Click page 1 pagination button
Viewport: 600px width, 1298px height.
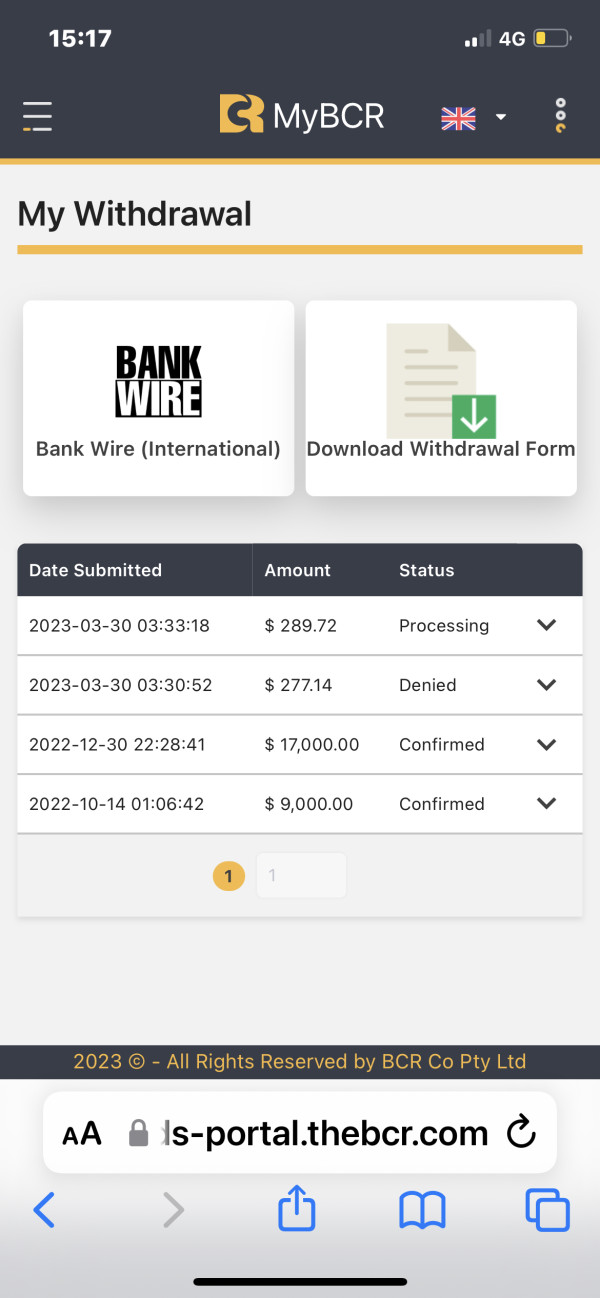coord(229,876)
